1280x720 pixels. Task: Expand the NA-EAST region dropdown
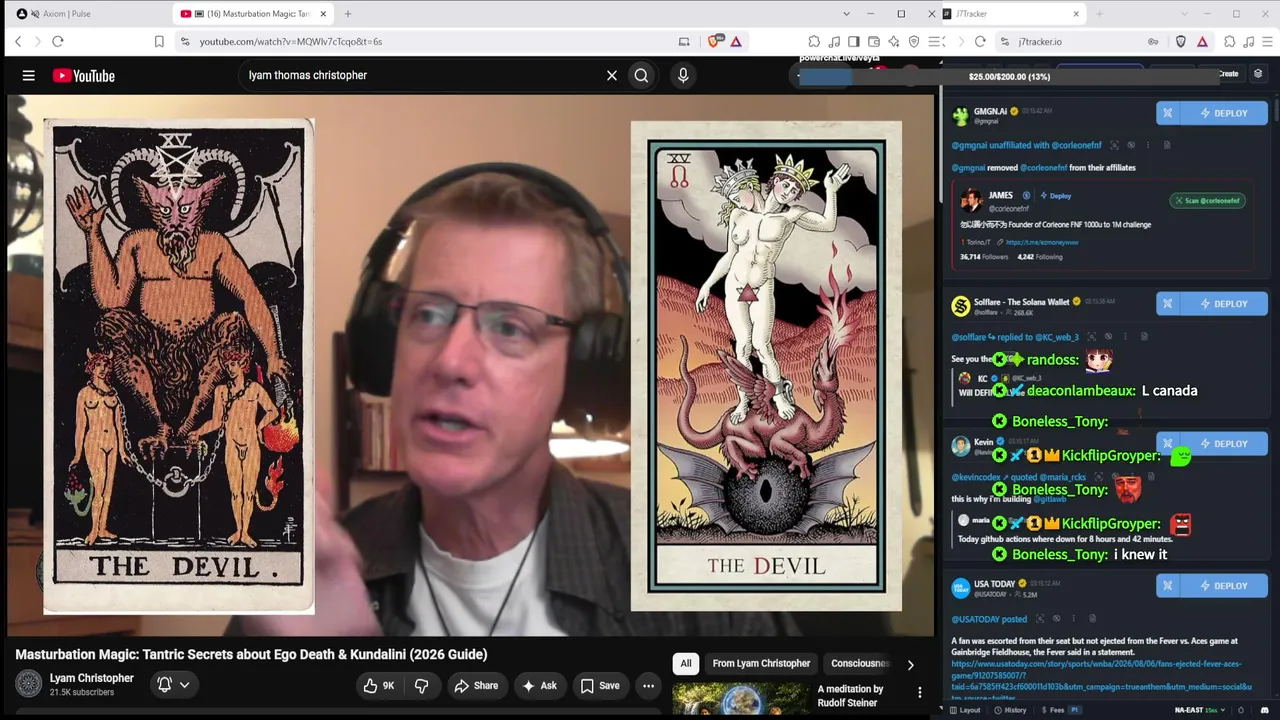pyautogui.click(x=1201, y=710)
